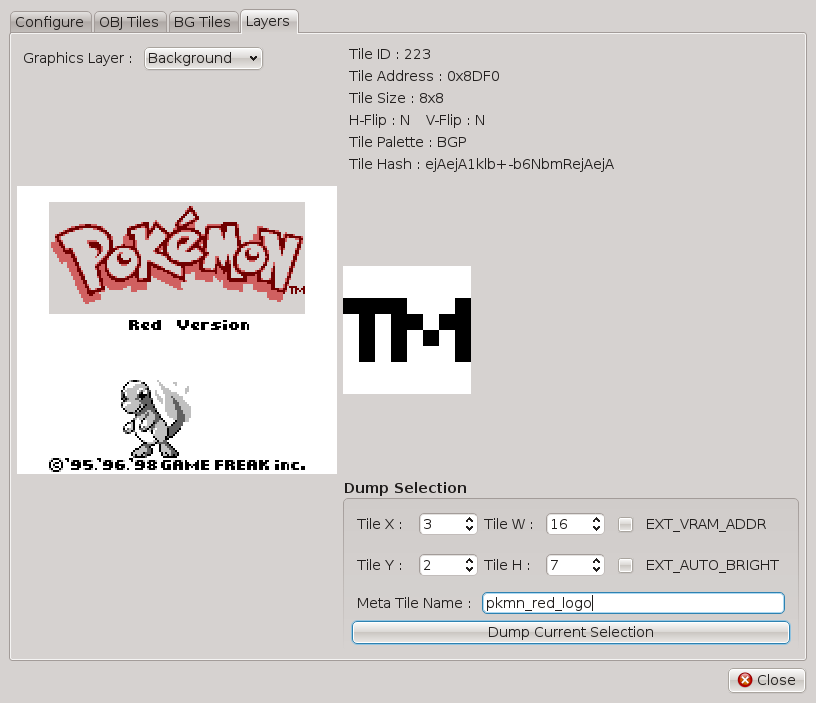Focus the Meta Tile Name field
This screenshot has height=703, width=816.
(633, 603)
